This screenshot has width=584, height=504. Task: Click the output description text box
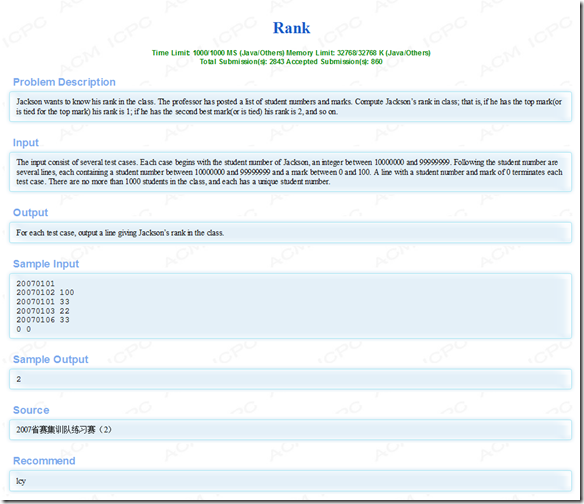click(291, 233)
